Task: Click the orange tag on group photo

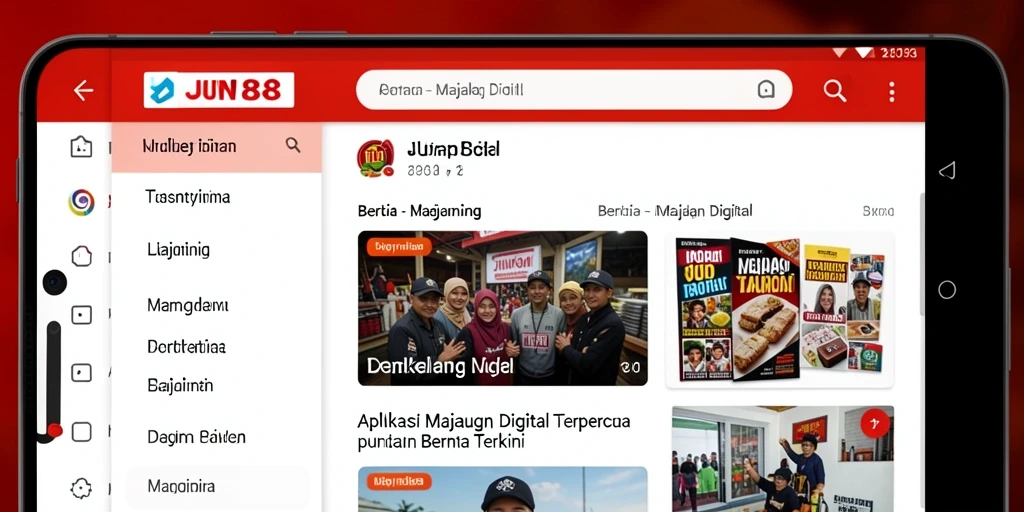Action: coord(399,247)
